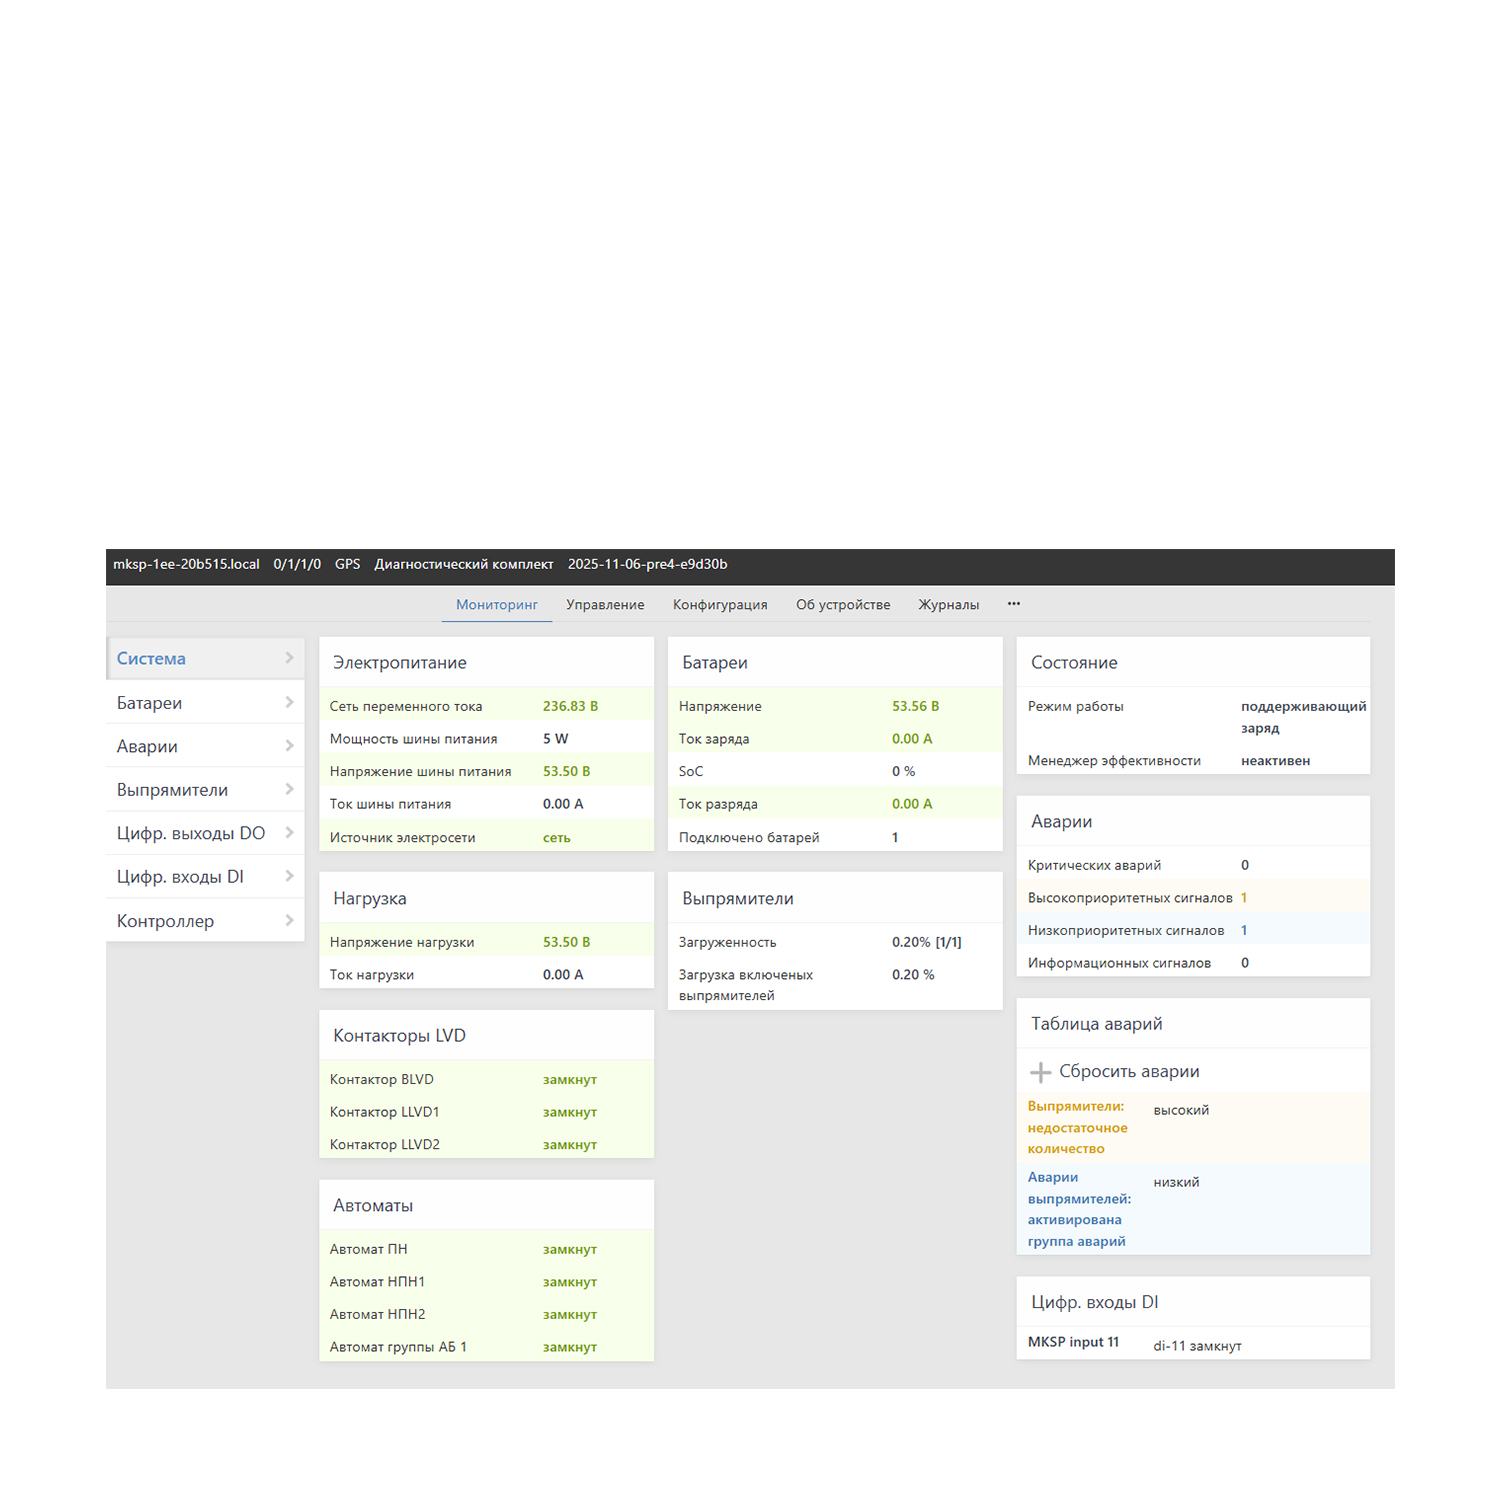The height and width of the screenshot is (1500, 1500).
Task: Click chevron next to Выпрямители sidebar item
Action: coord(289,790)
